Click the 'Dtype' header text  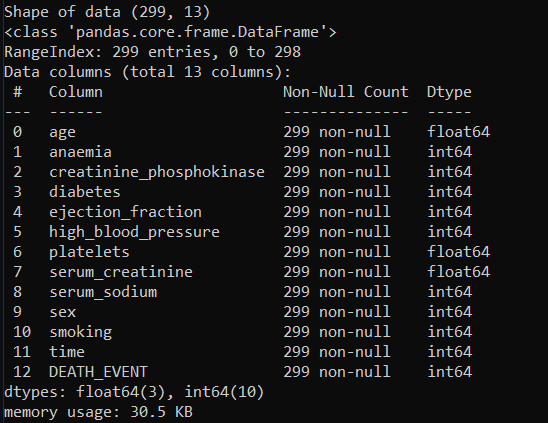coord(449,93)
